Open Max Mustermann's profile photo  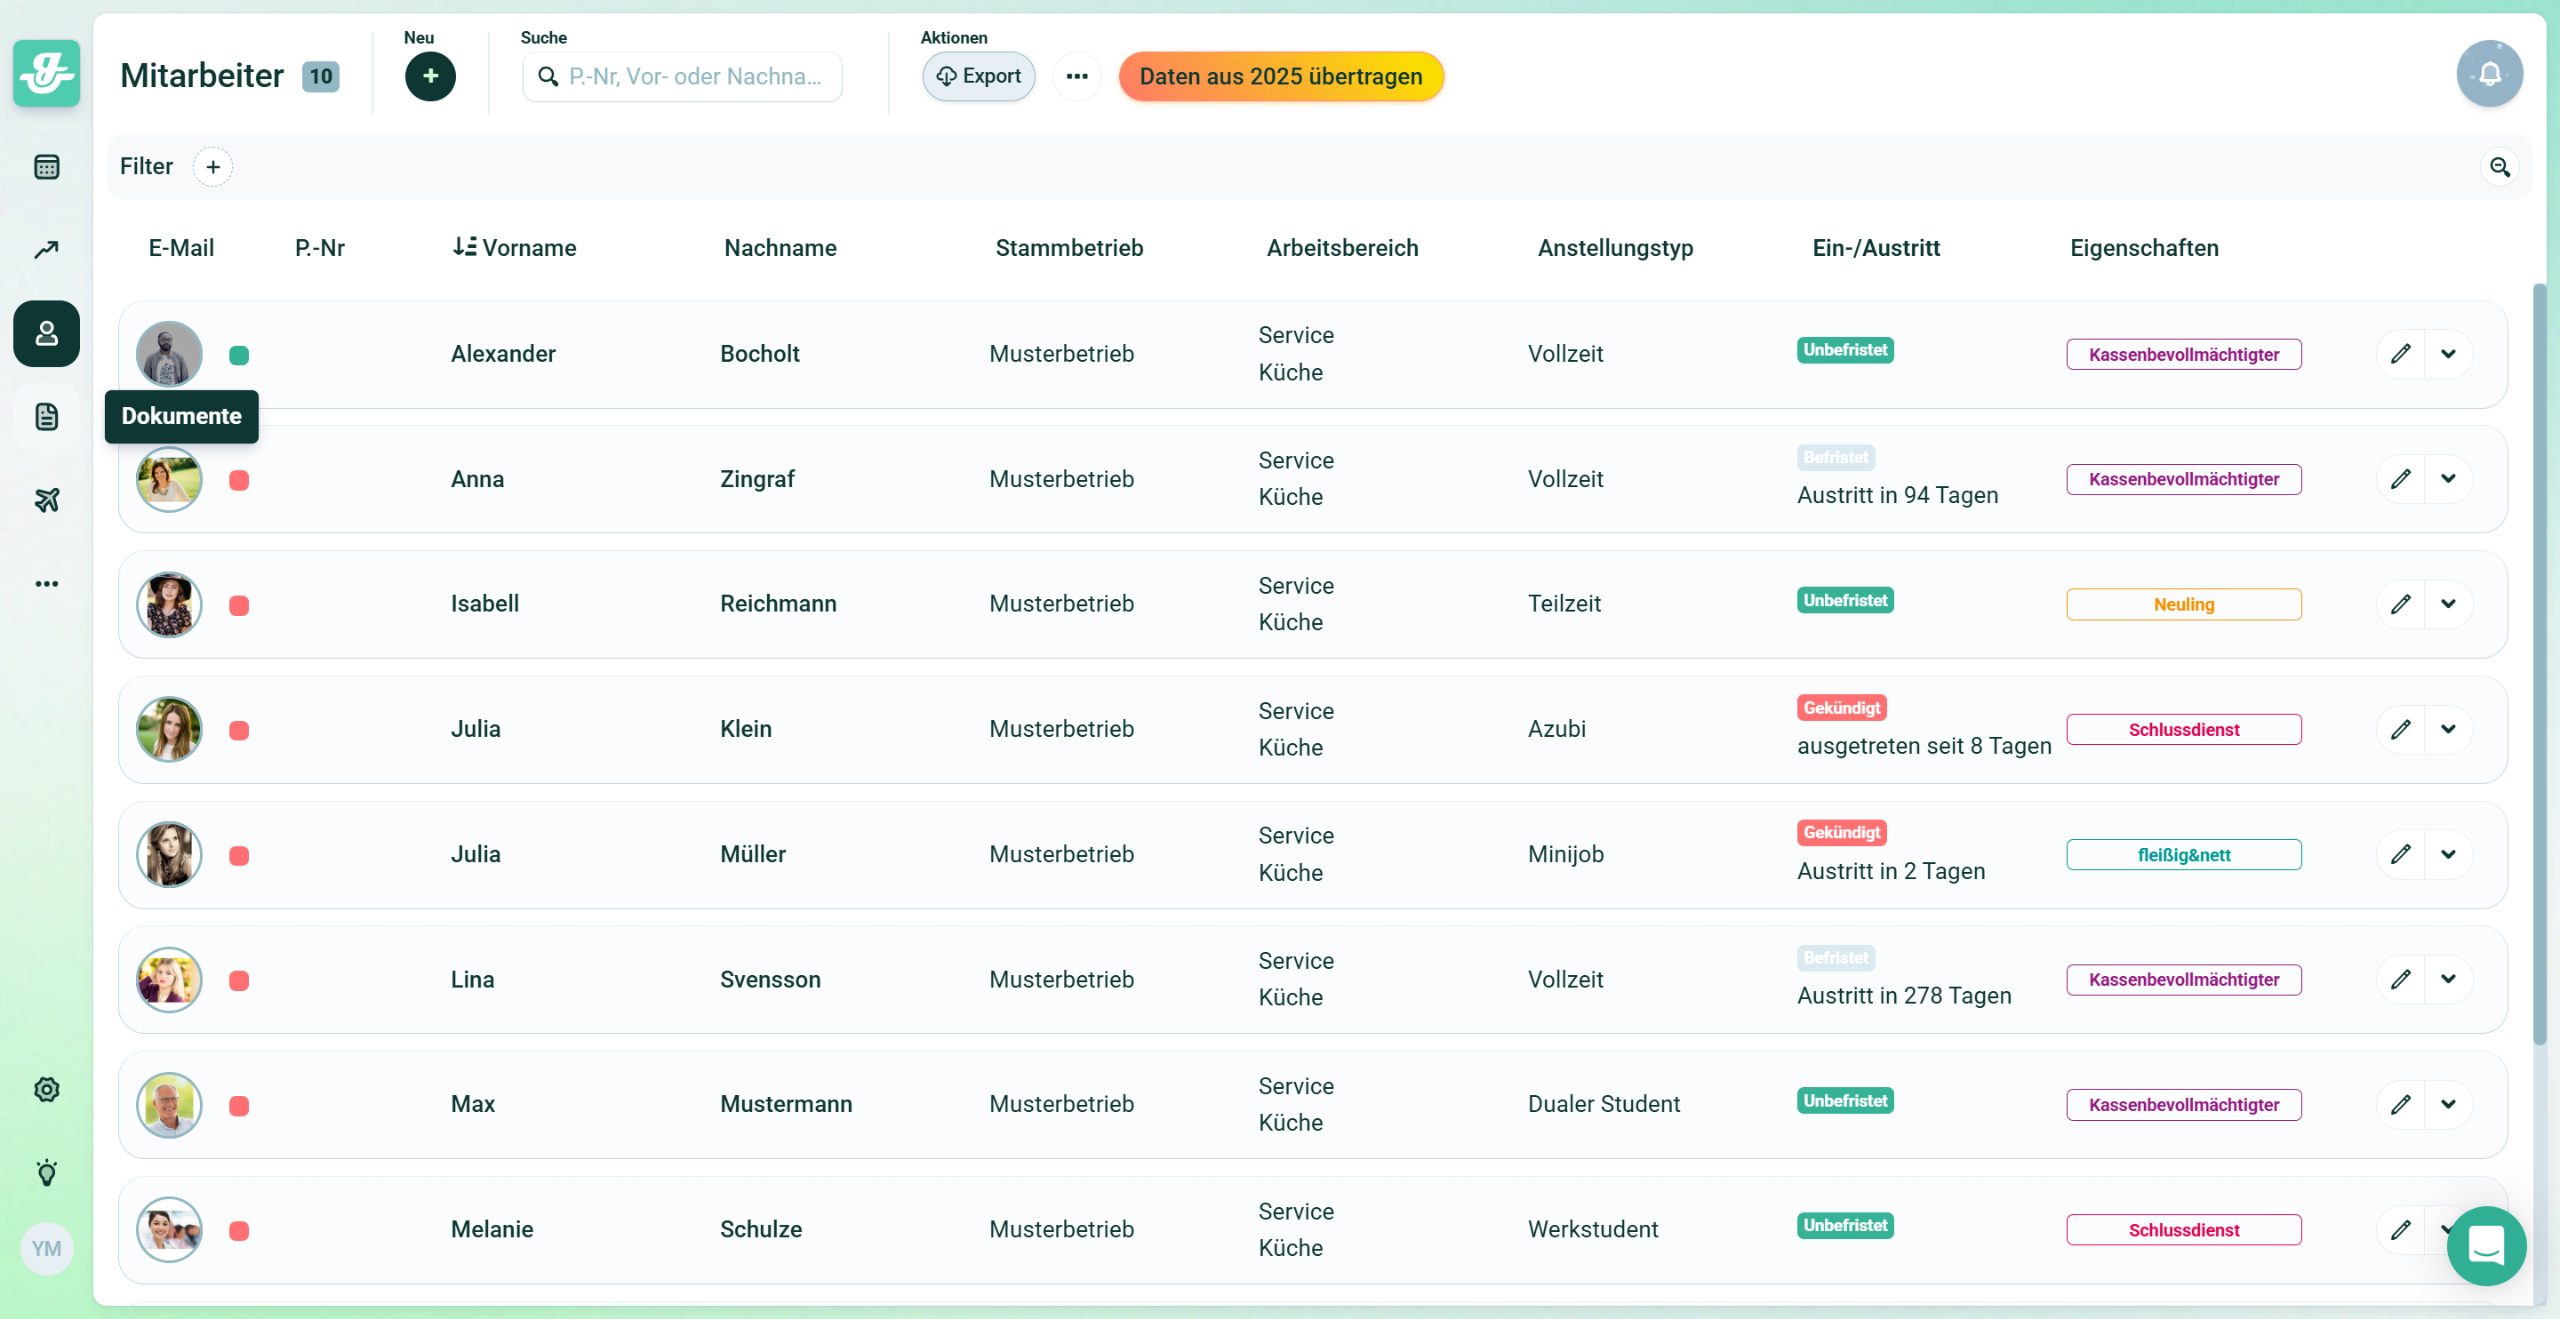click(x=169, y=1104)
